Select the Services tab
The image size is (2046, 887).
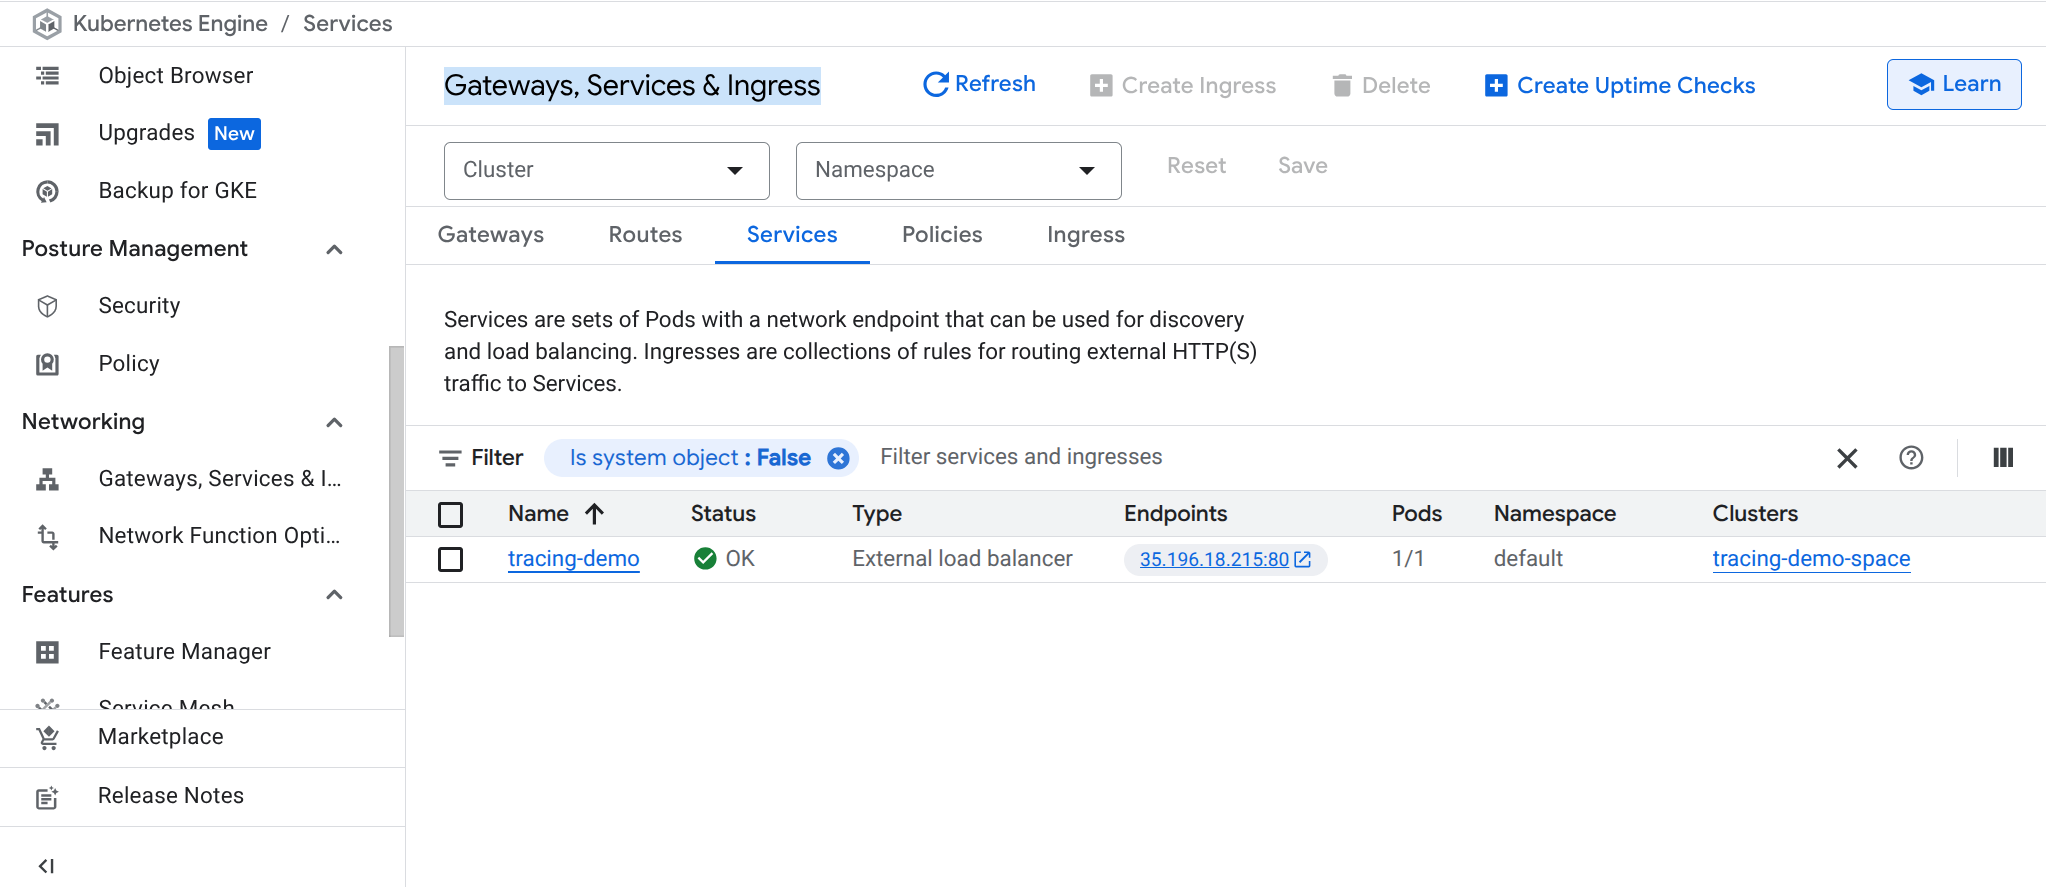792,235
